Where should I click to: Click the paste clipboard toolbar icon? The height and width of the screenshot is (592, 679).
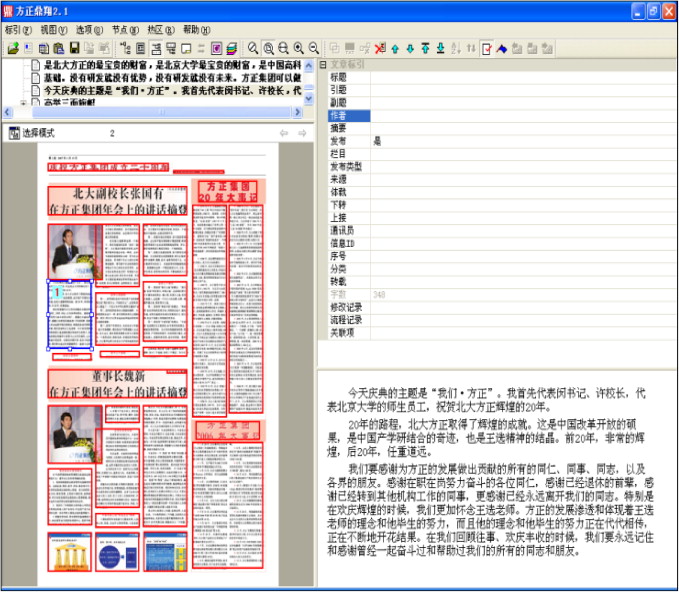59,48
